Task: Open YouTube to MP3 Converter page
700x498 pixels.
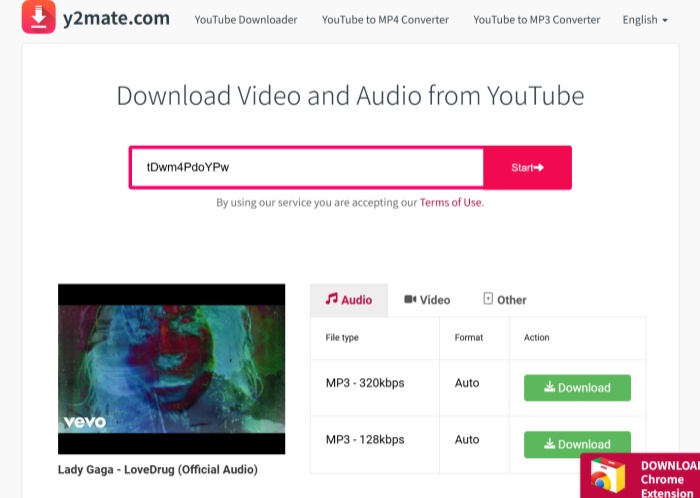Action: (537, 20)
